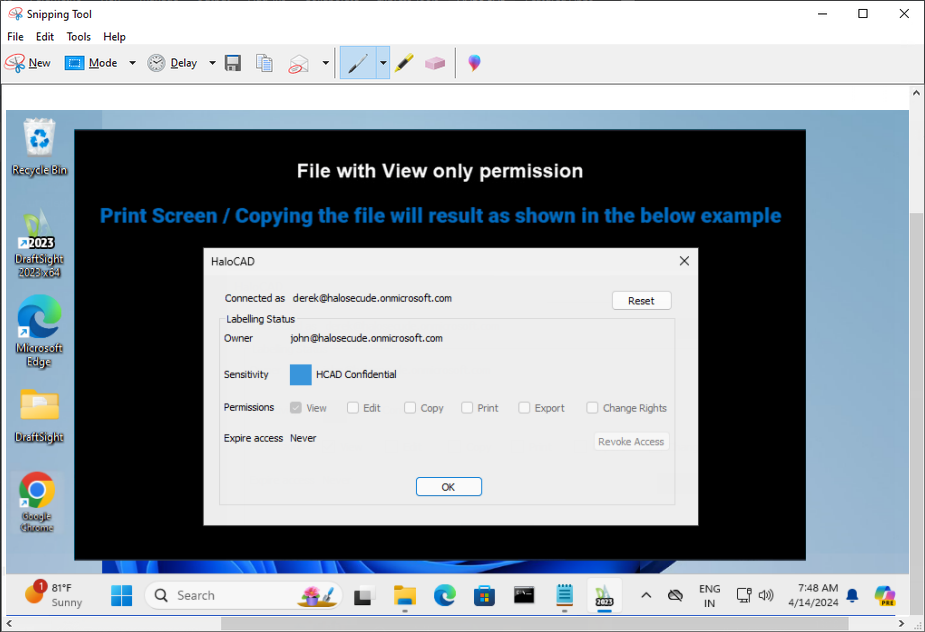Click the Save Snip floppy disk icon
Image resolution: width=925 pixels, height=632 pixels.
pos(233,63)
